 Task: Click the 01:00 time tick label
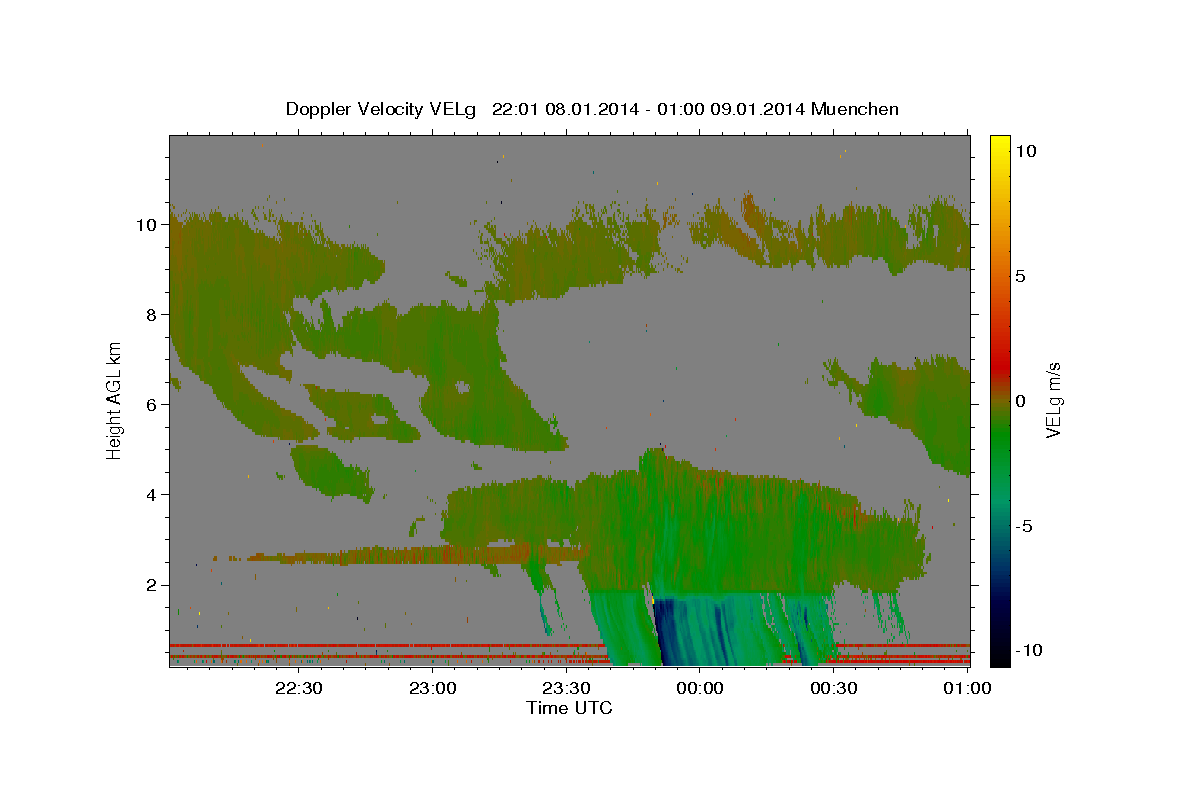966,688
